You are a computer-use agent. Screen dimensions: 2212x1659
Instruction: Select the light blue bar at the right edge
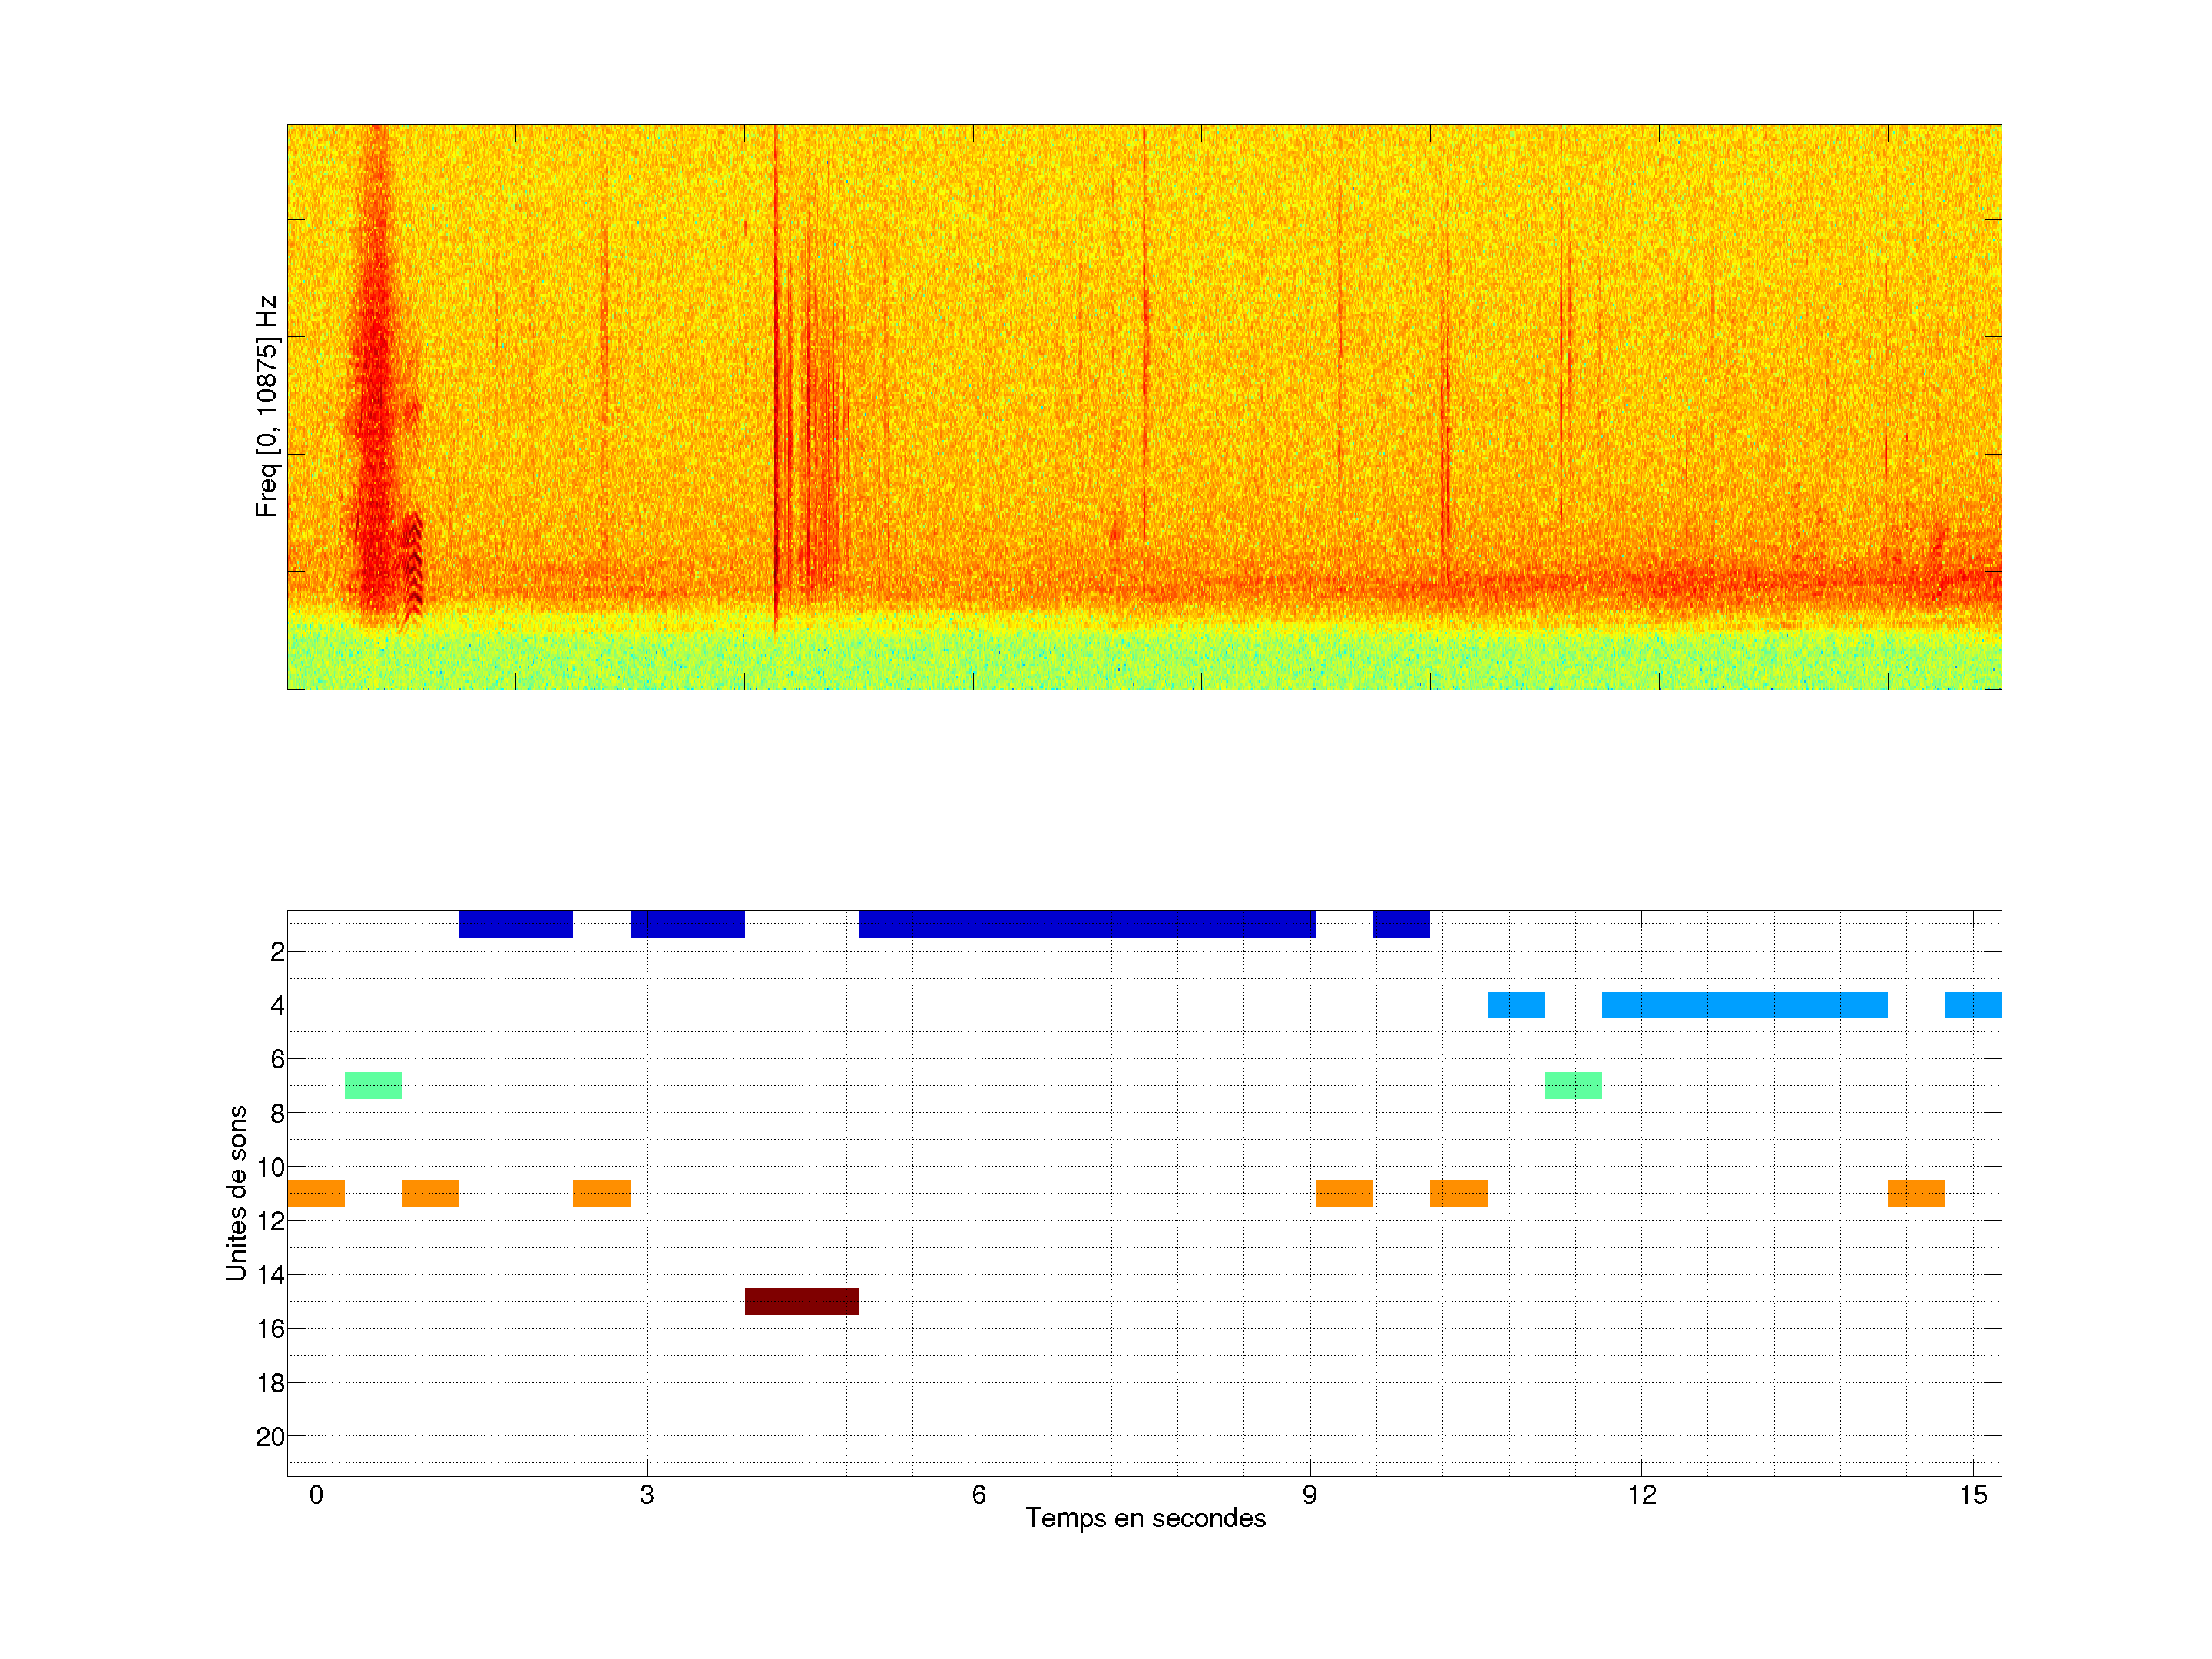(x=1972, y=1004)
